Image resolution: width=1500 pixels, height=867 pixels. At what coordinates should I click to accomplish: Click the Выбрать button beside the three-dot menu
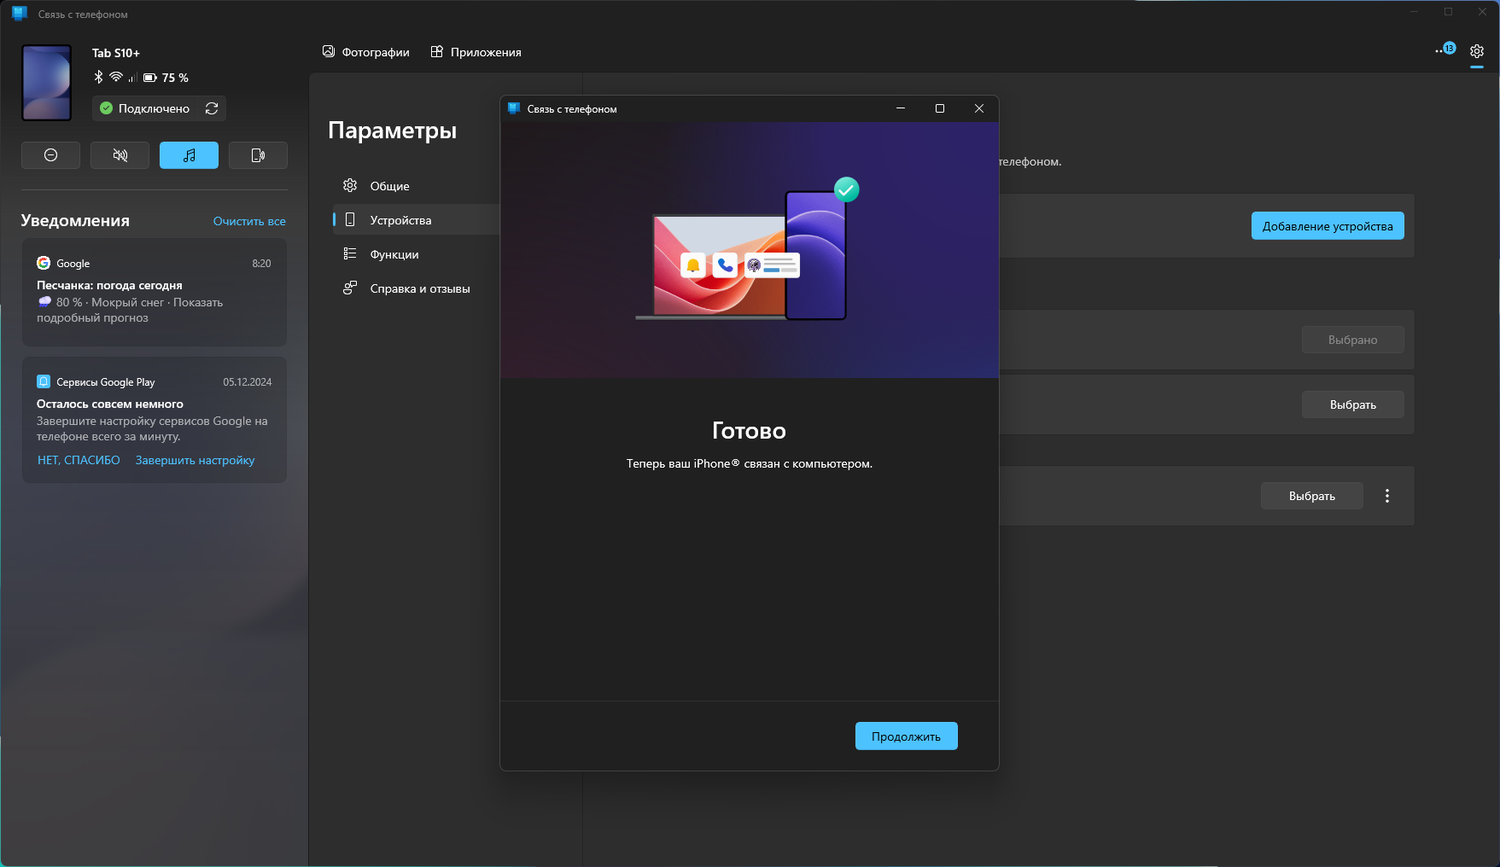pos(1312,496)
